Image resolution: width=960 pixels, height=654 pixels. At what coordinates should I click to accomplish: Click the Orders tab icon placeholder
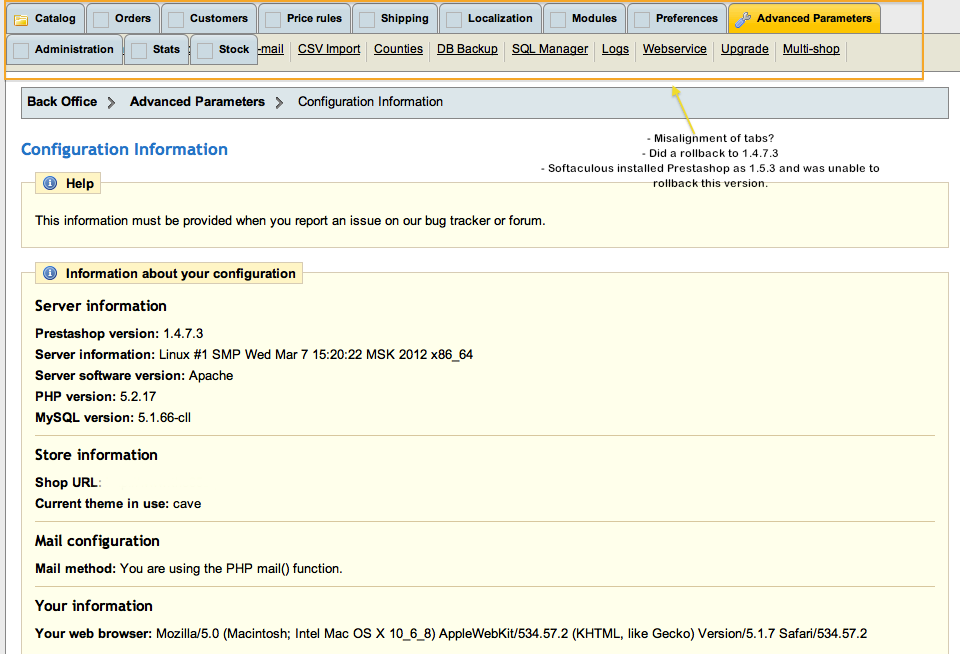click(100, 20)
